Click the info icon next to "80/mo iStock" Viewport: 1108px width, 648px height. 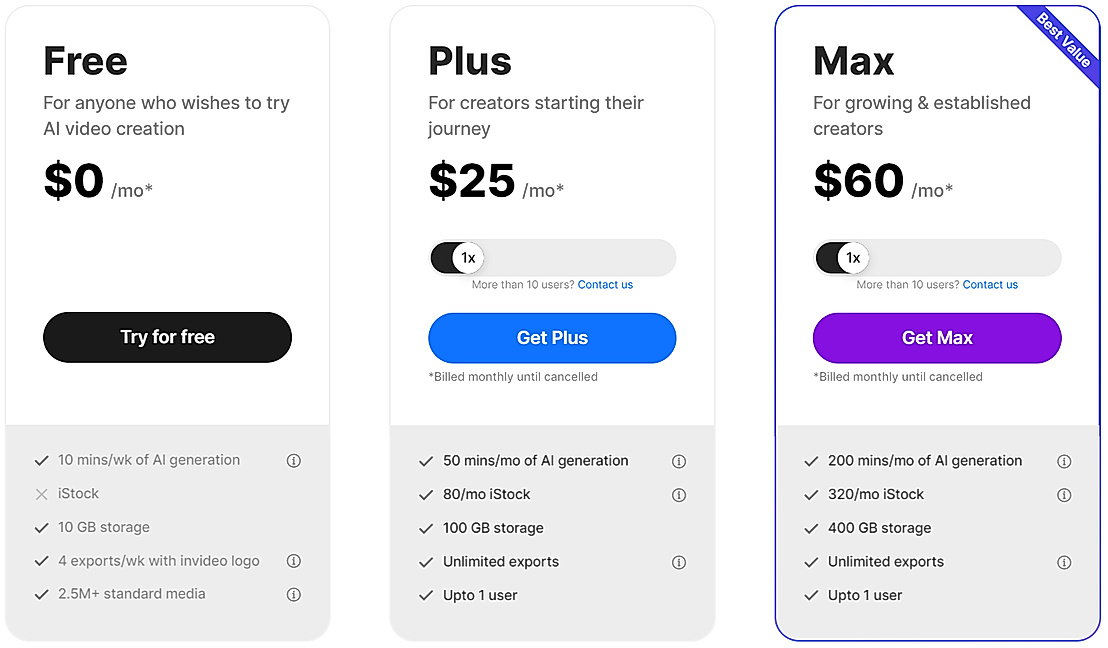(x=679, y=494)
